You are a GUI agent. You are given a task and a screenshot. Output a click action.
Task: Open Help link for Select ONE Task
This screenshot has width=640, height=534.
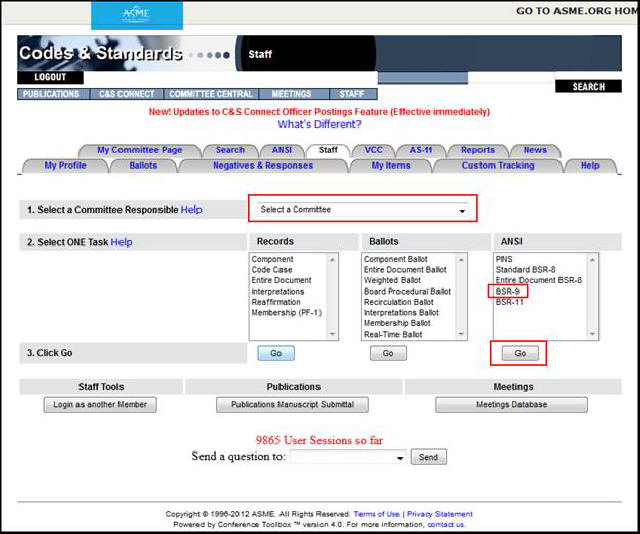(121, 242)
